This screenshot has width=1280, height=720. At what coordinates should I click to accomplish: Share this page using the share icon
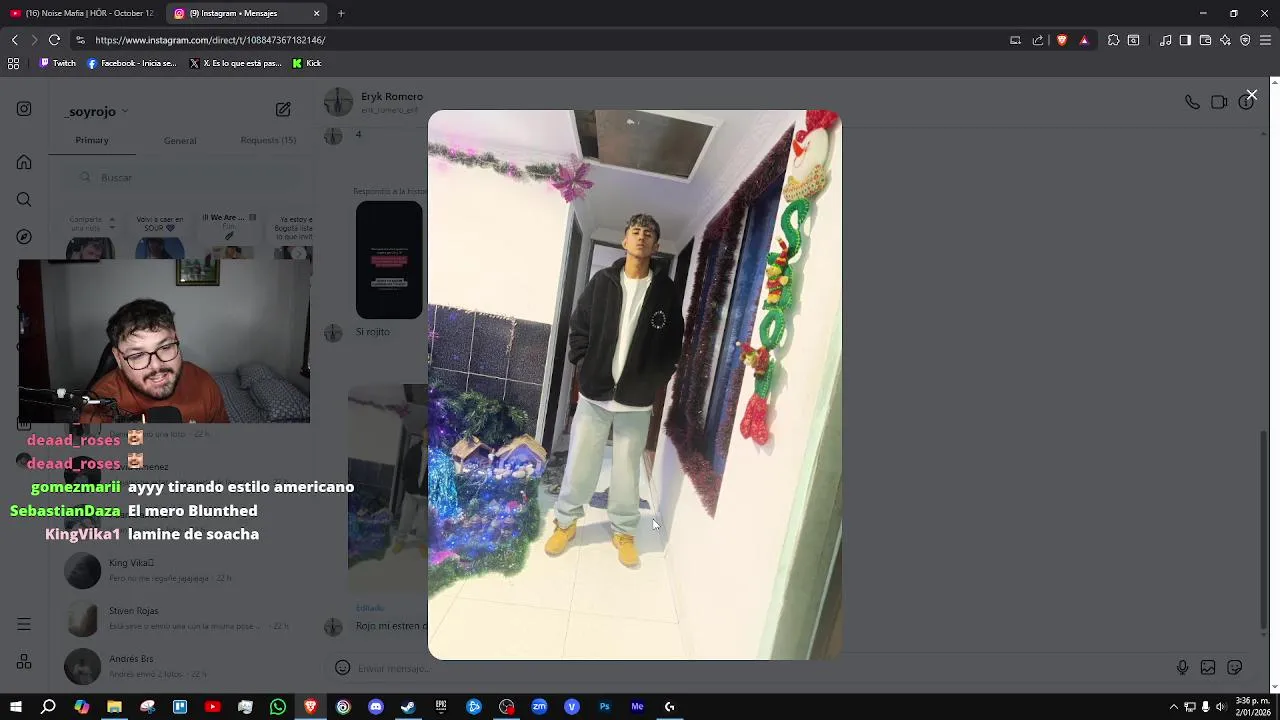click(x=1038, y=40)
